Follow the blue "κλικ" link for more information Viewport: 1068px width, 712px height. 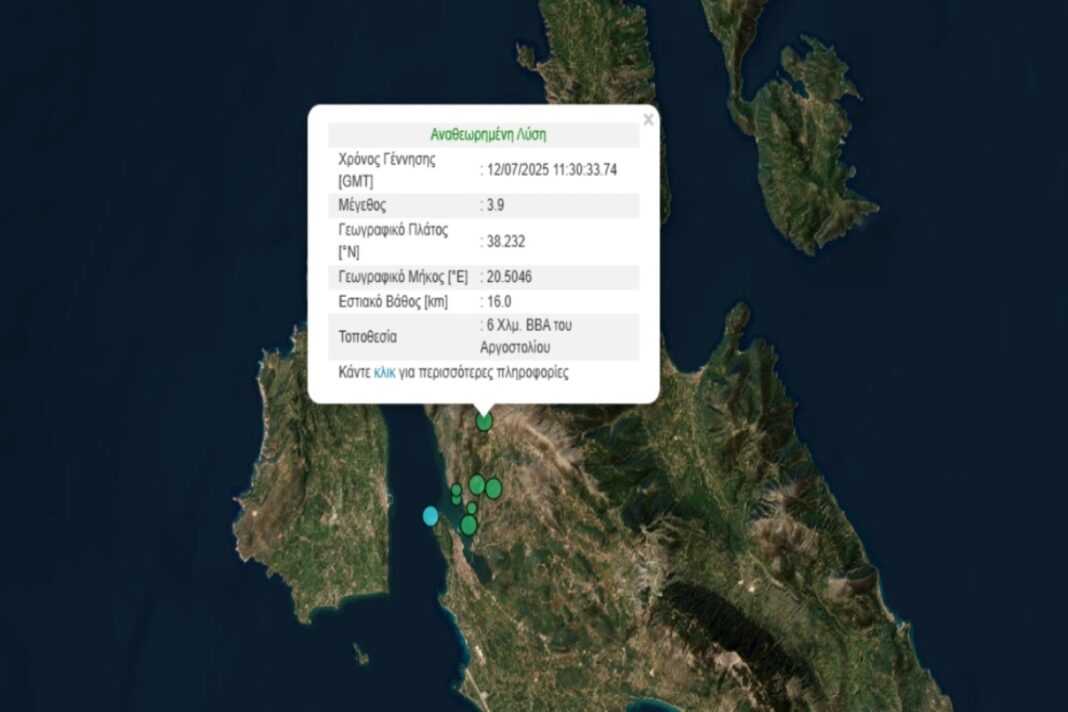pyautogui.click(x=384, y=373)
